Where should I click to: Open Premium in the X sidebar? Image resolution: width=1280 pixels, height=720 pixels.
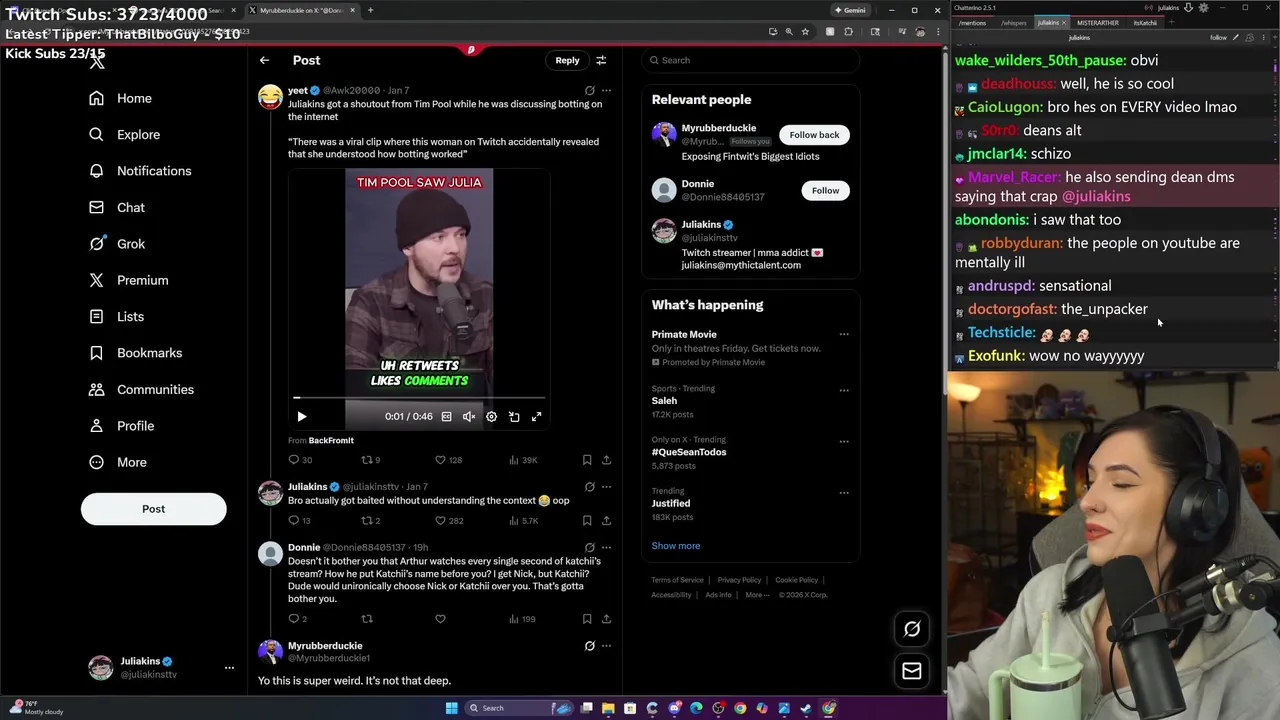point(127,280)
